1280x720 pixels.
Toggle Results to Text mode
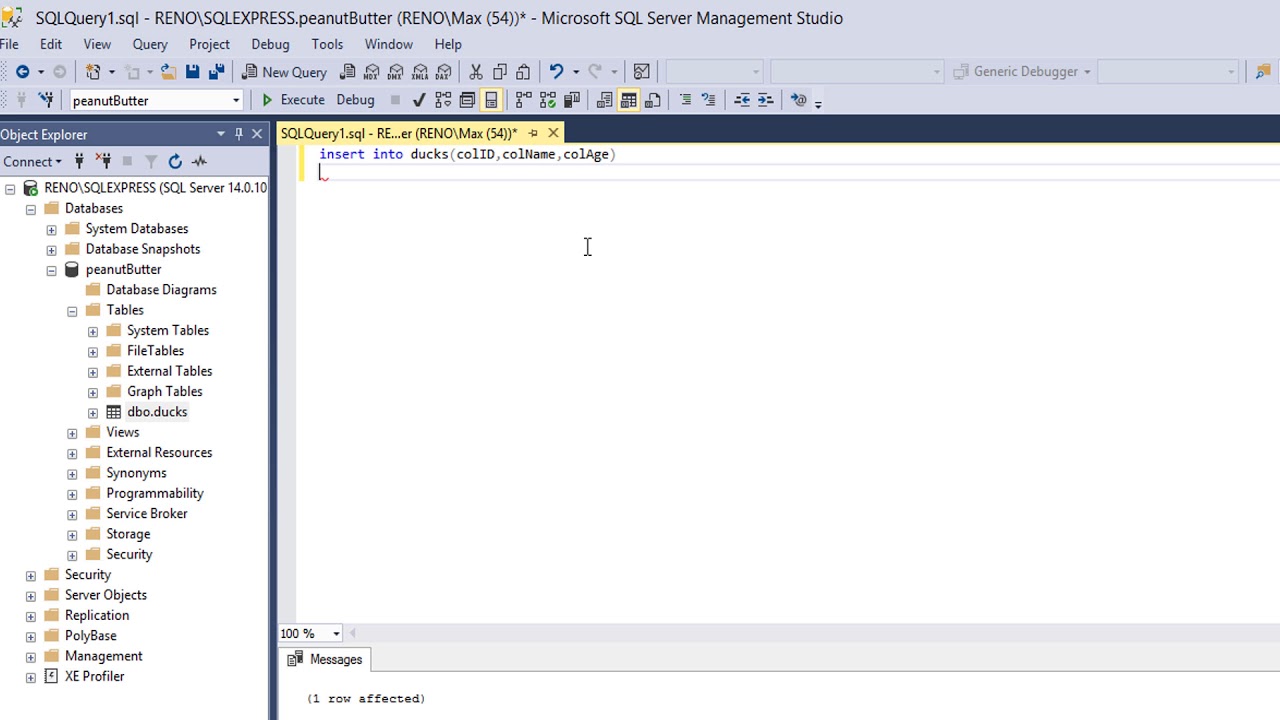tap(604, 100)
